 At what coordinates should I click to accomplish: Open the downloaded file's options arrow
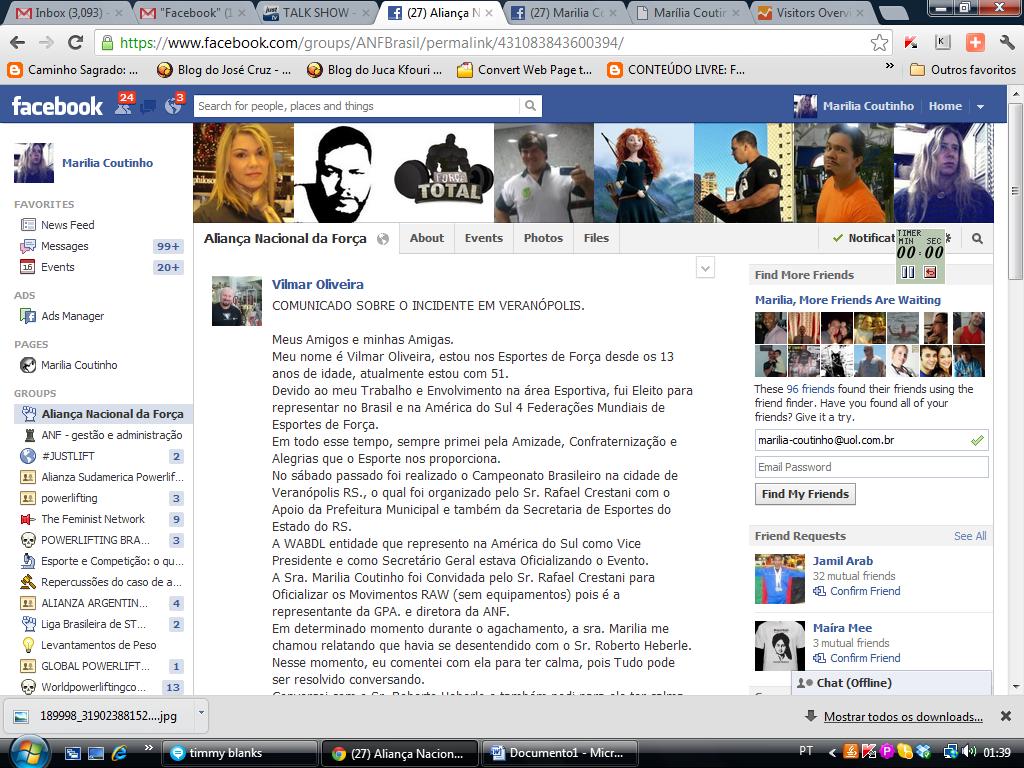click(201, 713)
